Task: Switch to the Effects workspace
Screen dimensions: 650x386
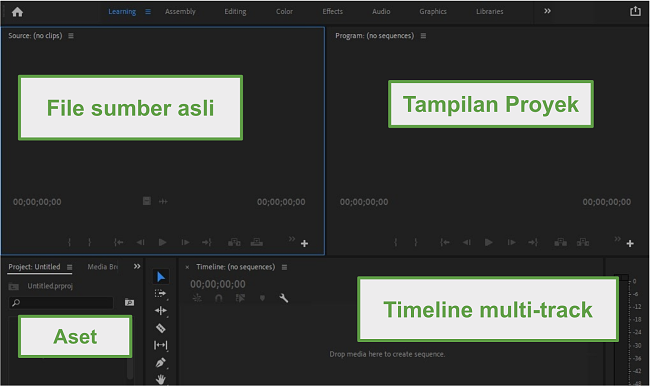Action: 332,12
